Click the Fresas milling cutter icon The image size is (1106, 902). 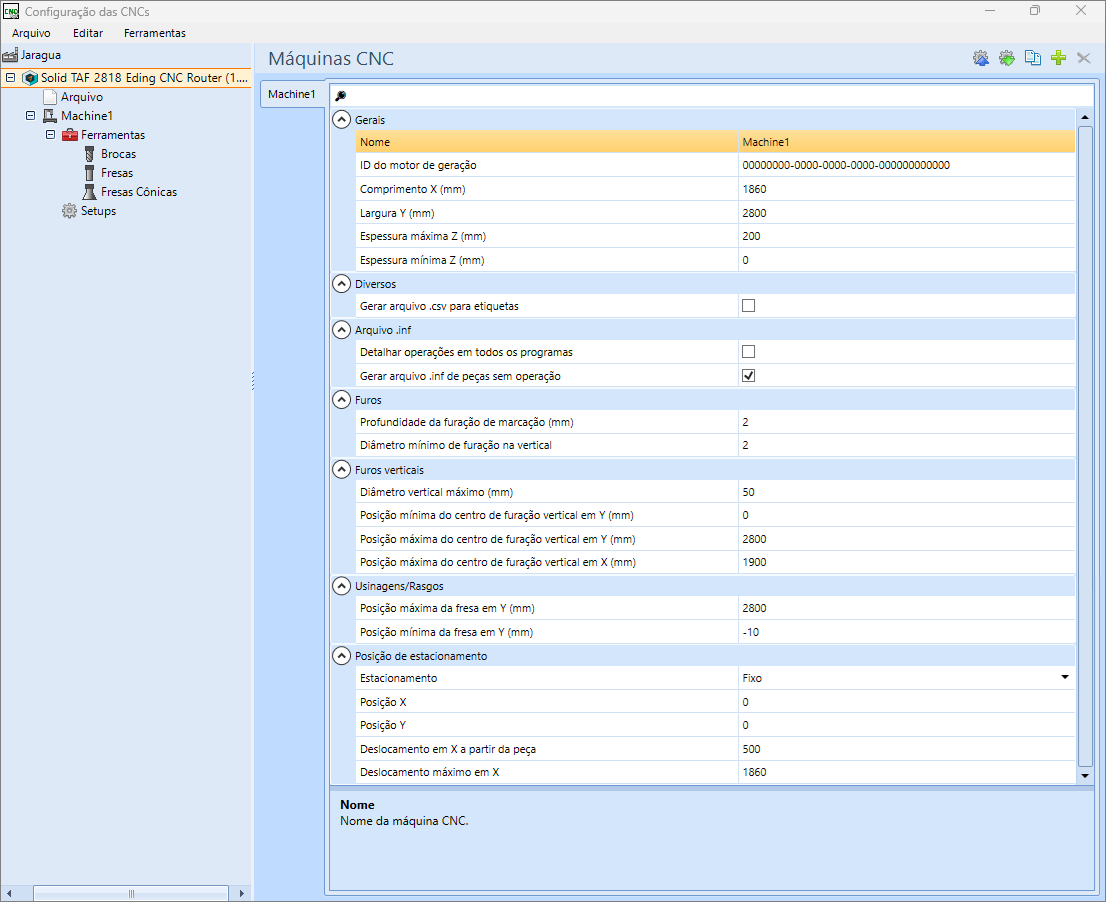pos(90,173)
